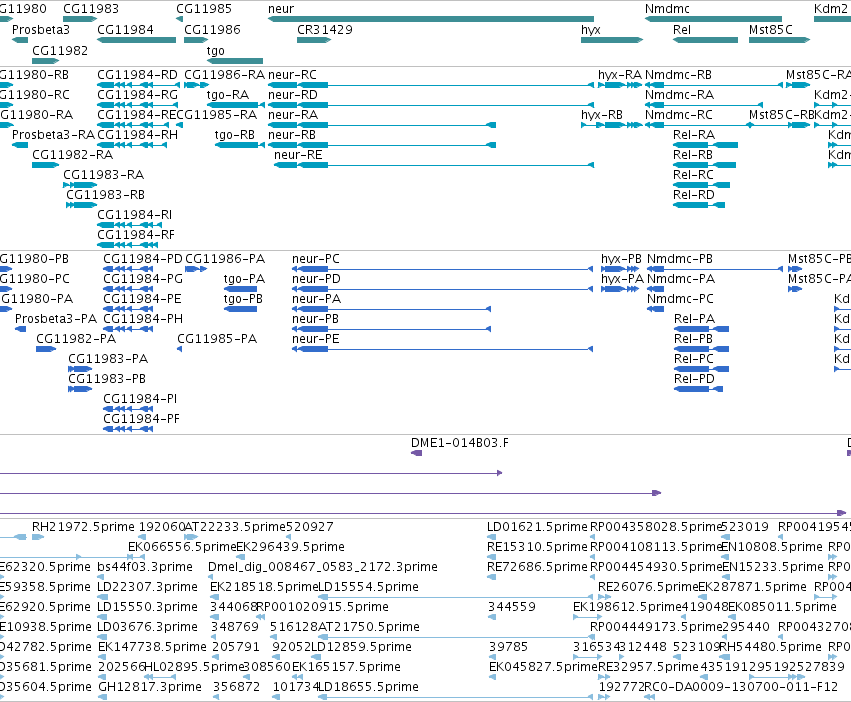Select transcript hyx-RB
The image size is (851, 702).
click(x=601, y=115)
